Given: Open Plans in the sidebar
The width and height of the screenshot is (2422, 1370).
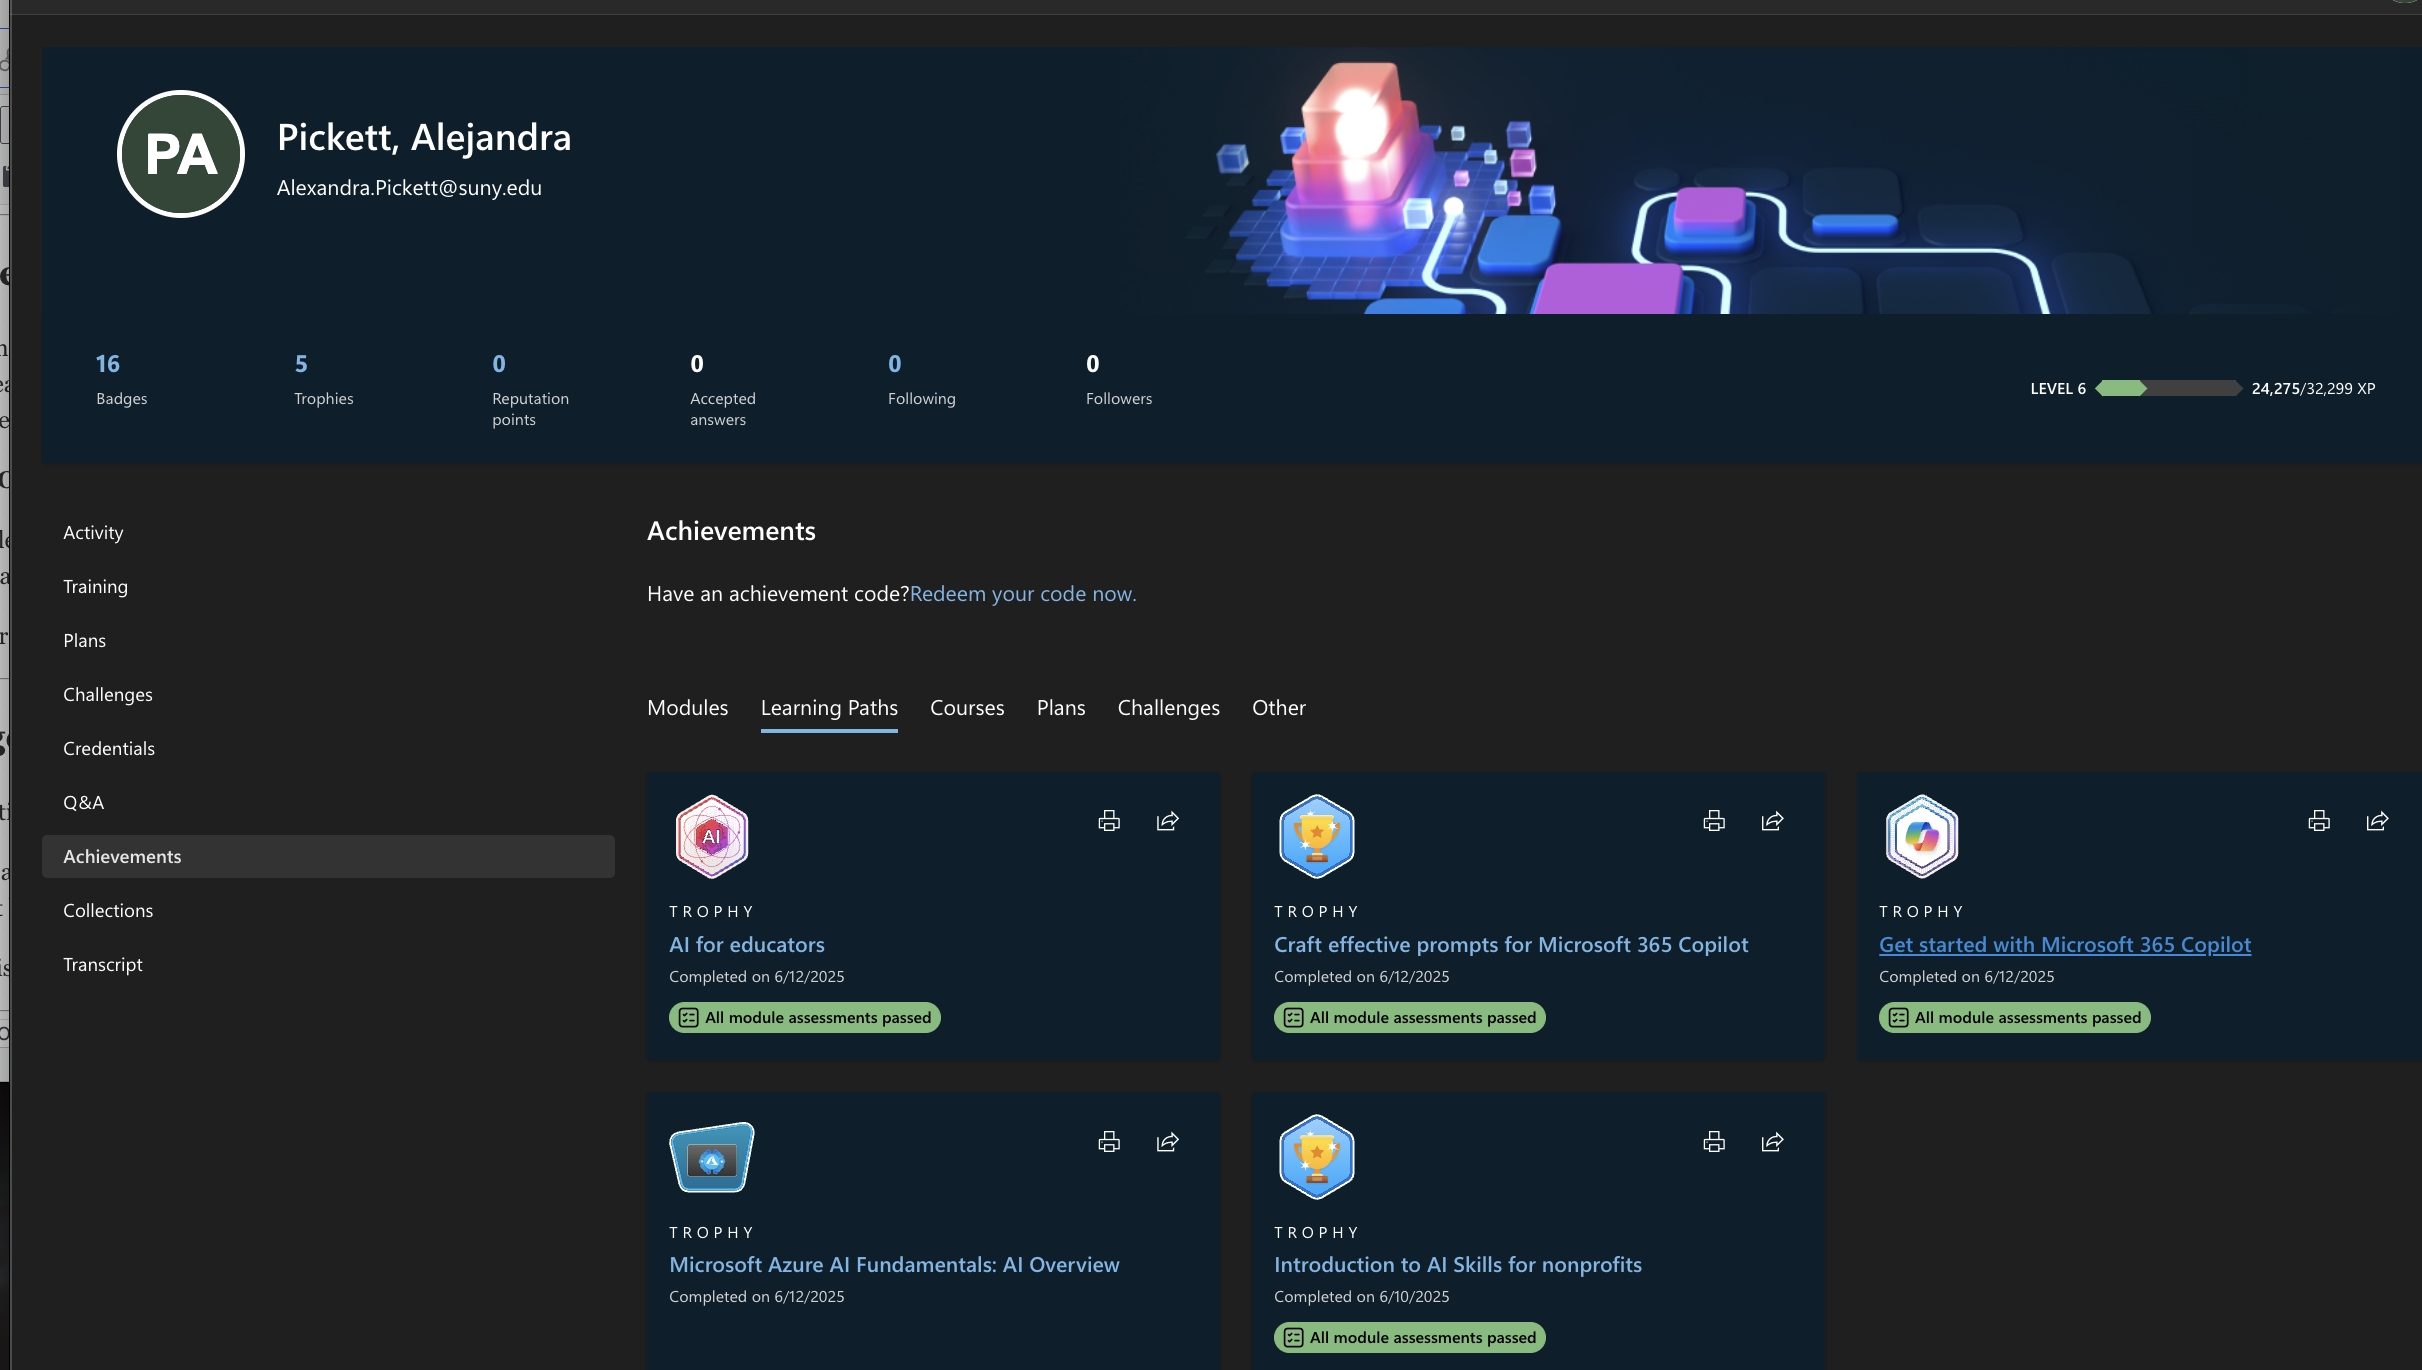Looking at the screenshot, I should (84, 641).
